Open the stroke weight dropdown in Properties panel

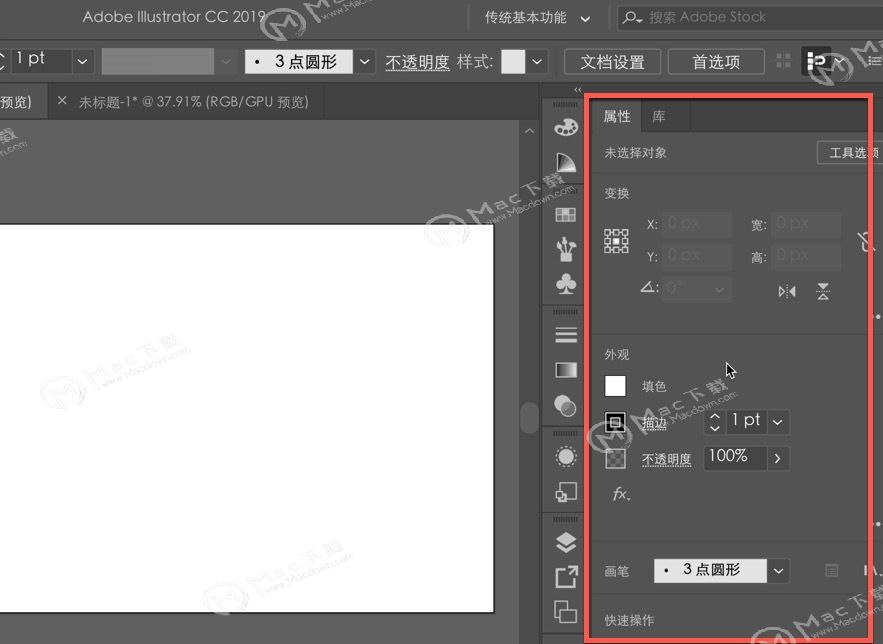point(778,422)
